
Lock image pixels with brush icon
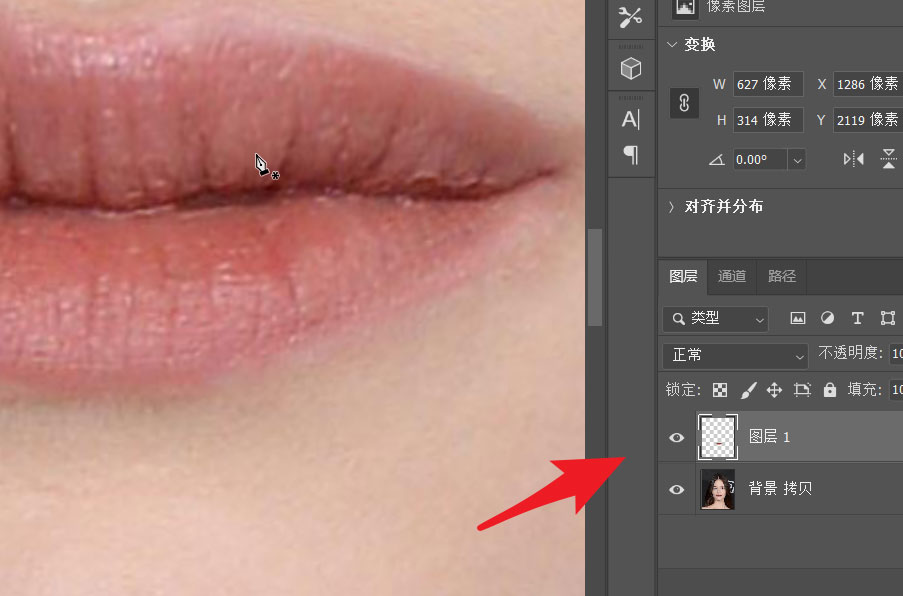click(748, 390)
